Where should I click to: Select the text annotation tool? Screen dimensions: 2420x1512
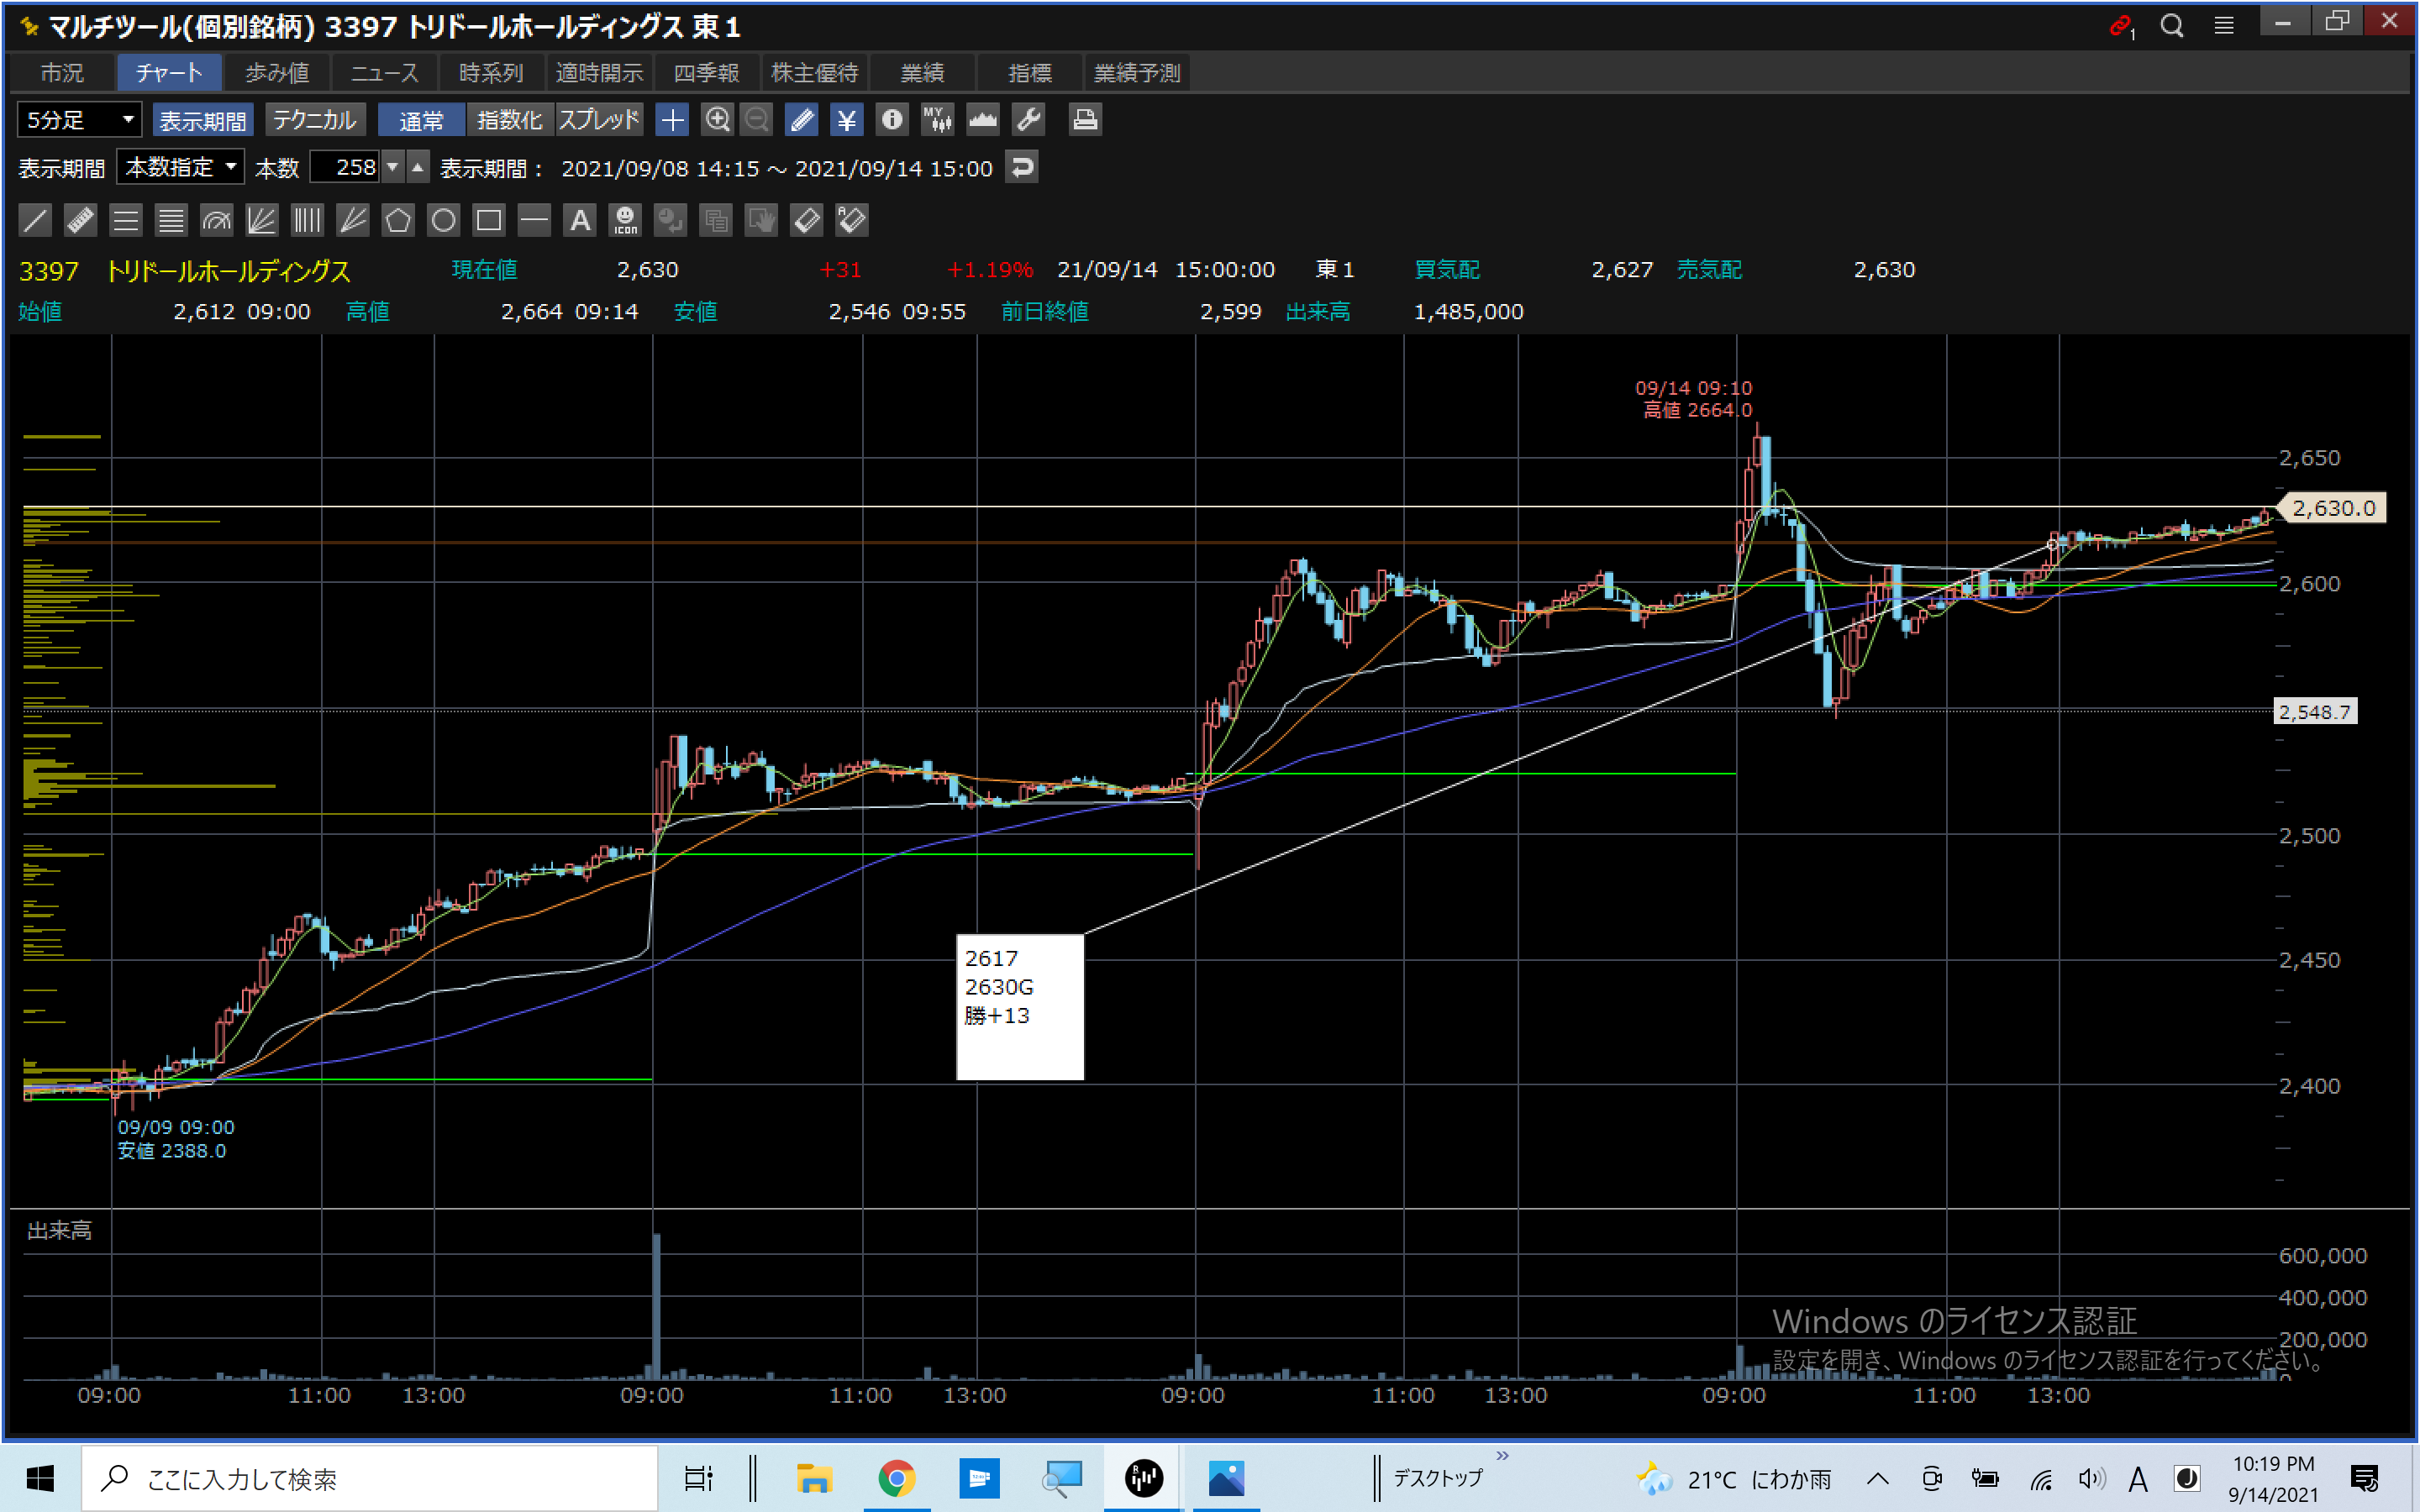point(580,220)
